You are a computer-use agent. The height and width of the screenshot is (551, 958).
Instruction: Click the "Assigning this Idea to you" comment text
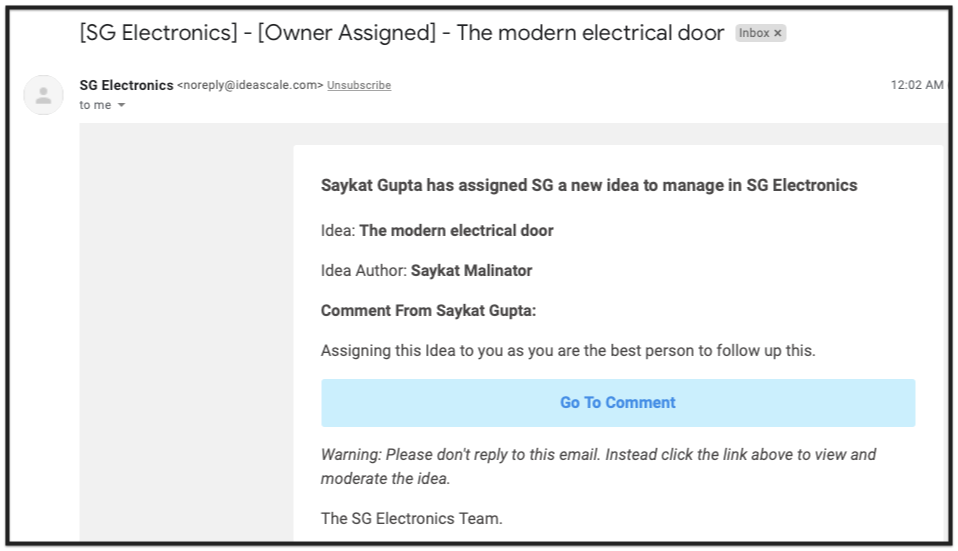(568, 351)
